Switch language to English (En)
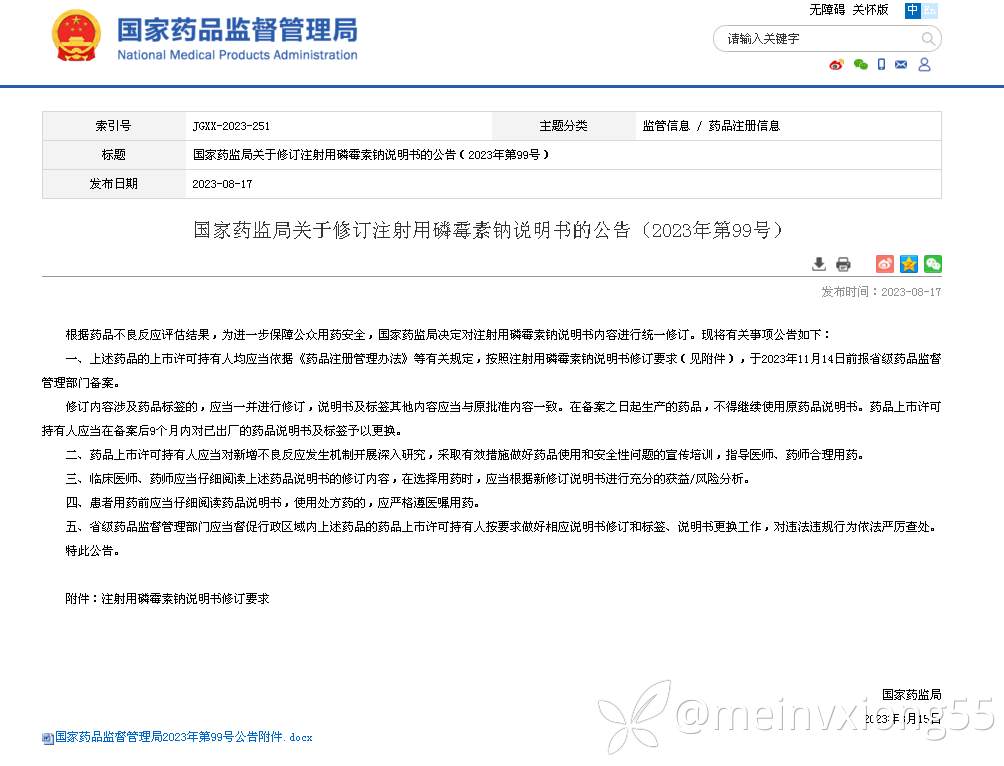Viewport: 1004px width, 766px height. click(929, 10)
